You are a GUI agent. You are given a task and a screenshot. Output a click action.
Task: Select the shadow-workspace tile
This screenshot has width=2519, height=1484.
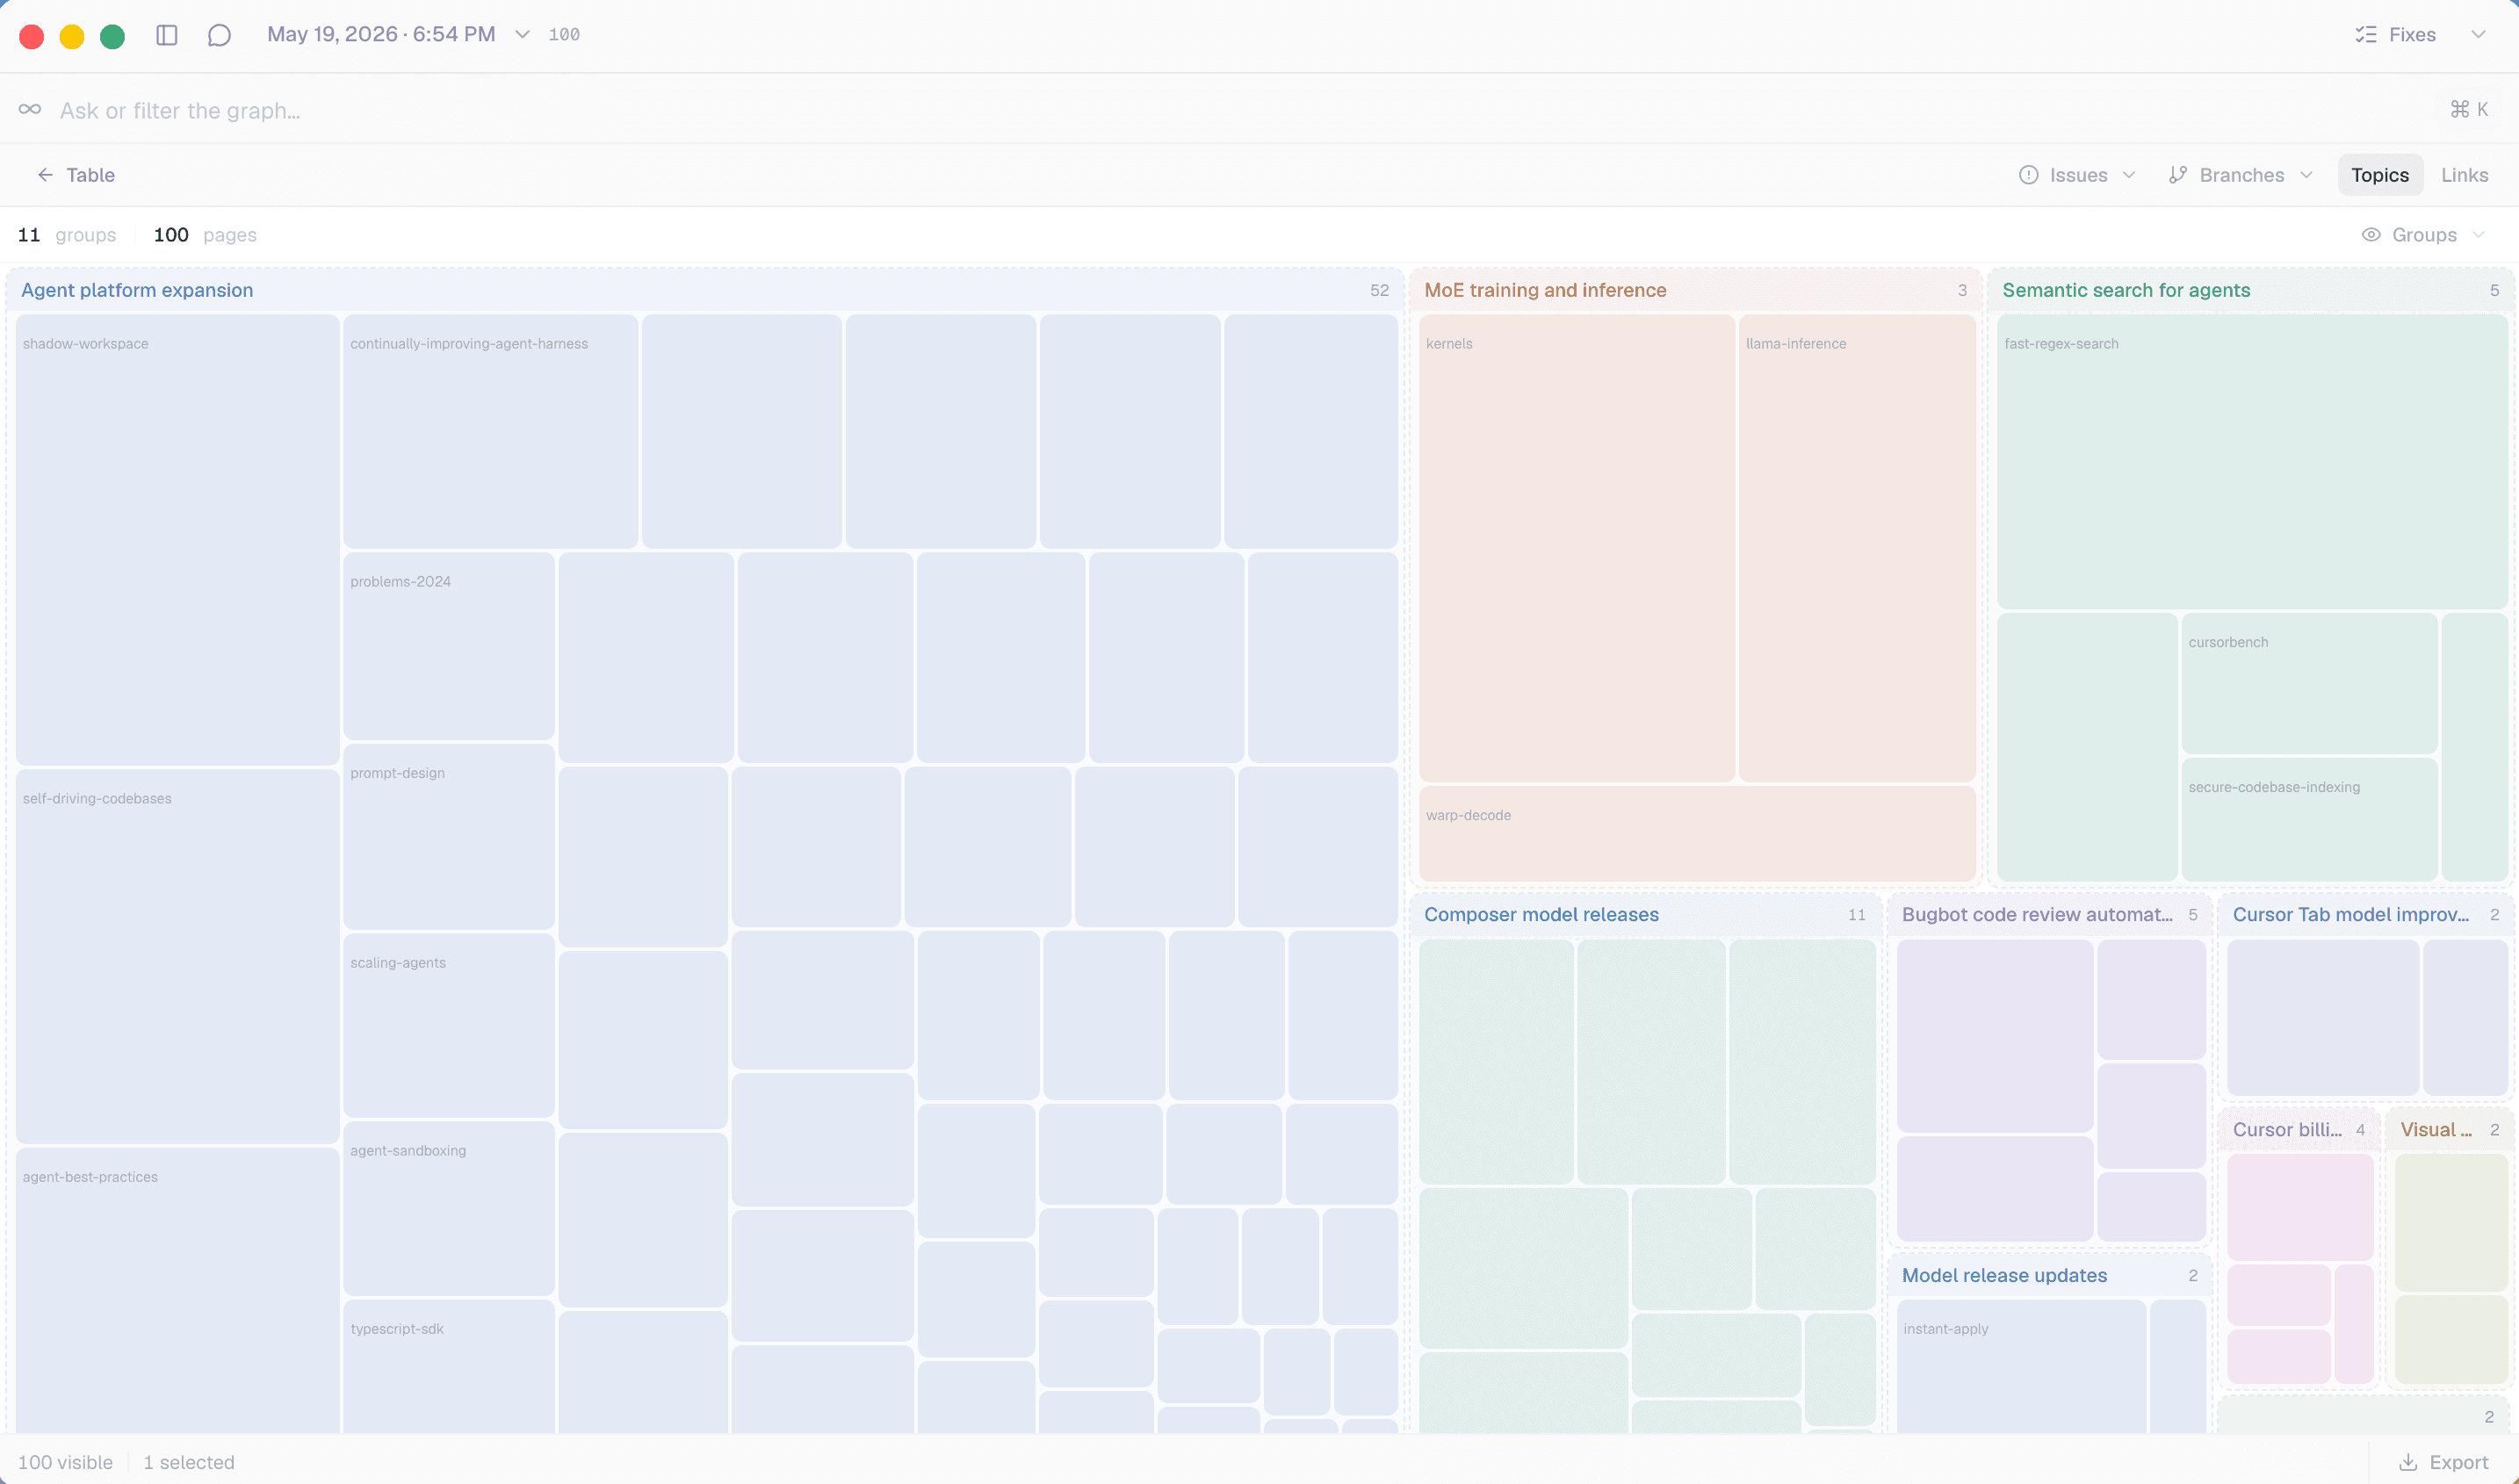pyautogui.click(x=177, y=540)
